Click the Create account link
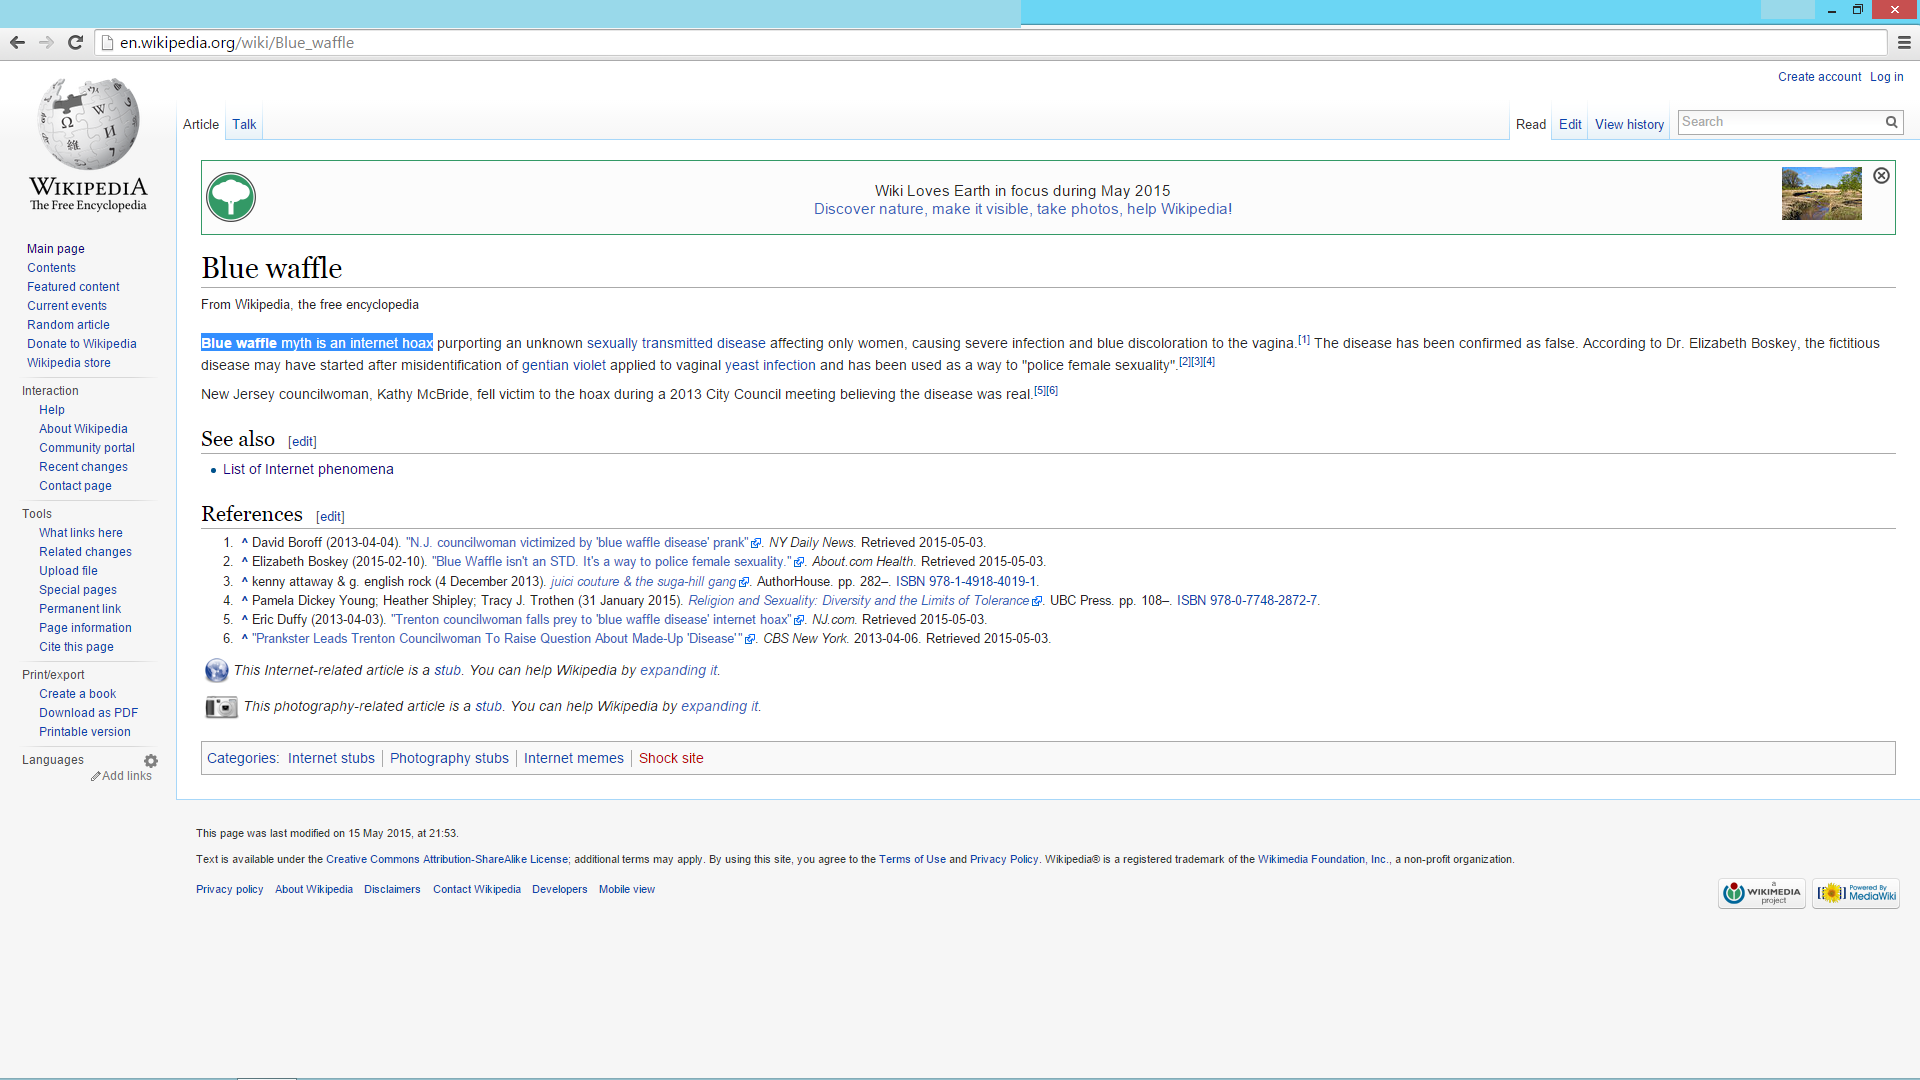This screenshot has width=1920, height=1080. point(1819,77)
